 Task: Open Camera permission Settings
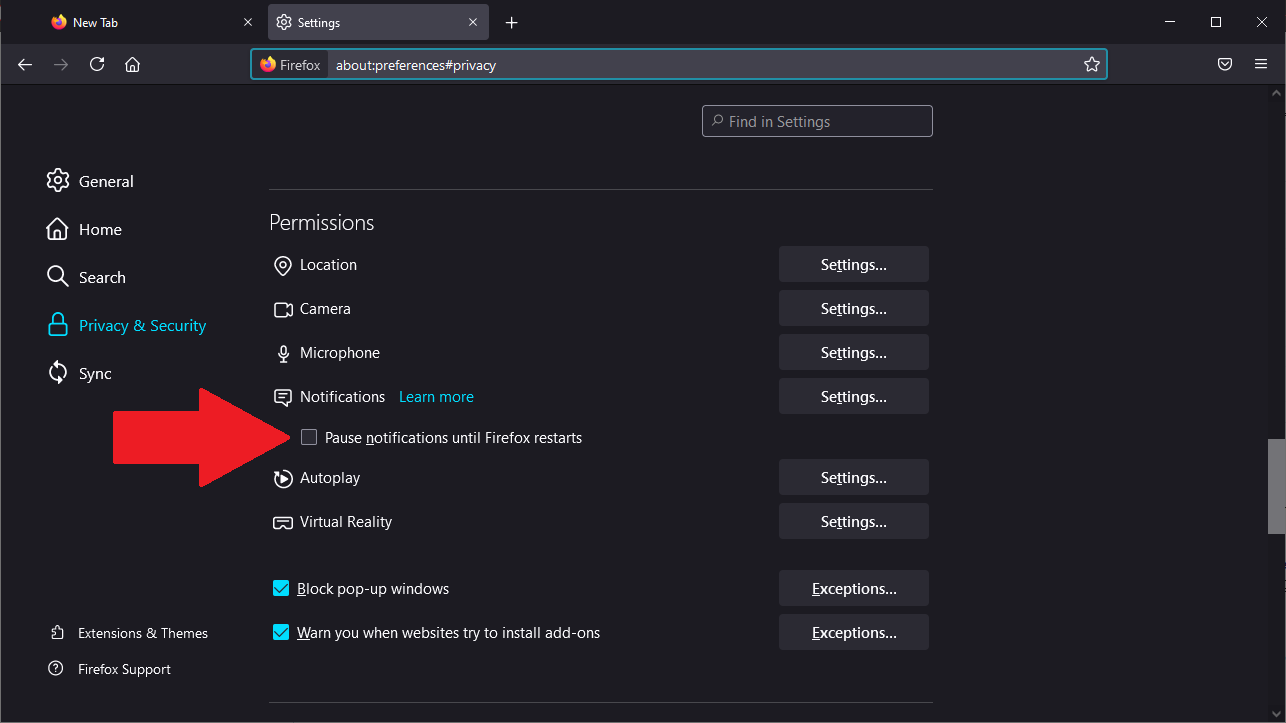coord(854,309)
